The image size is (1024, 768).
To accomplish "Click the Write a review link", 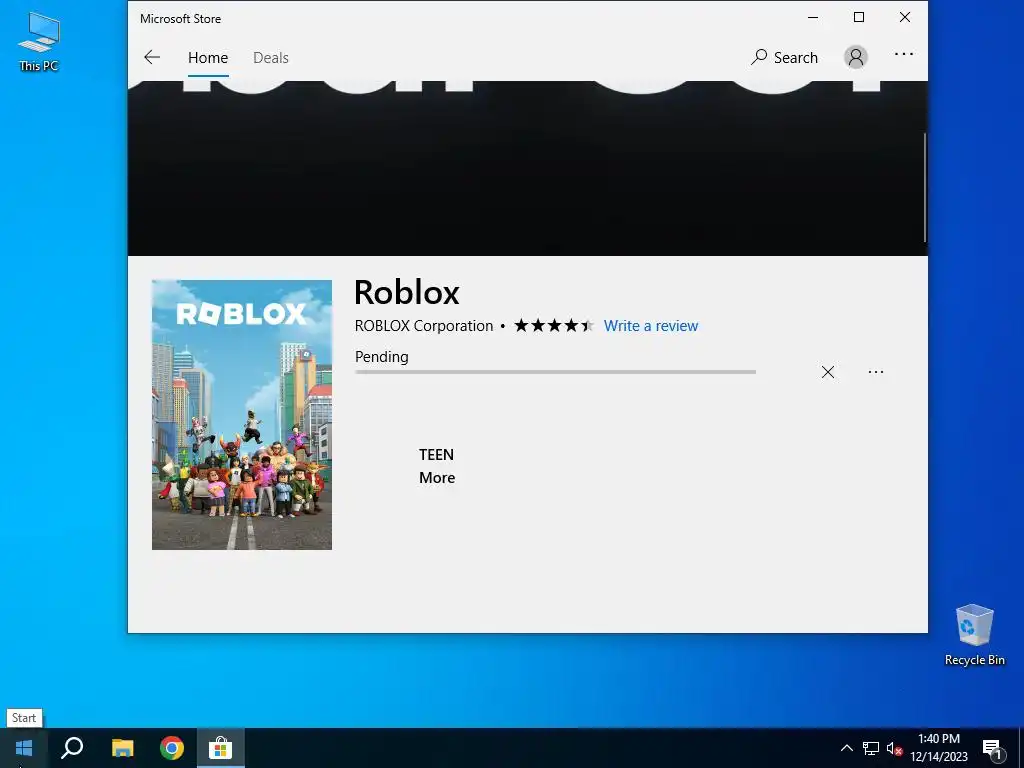I will coord(650,326).
